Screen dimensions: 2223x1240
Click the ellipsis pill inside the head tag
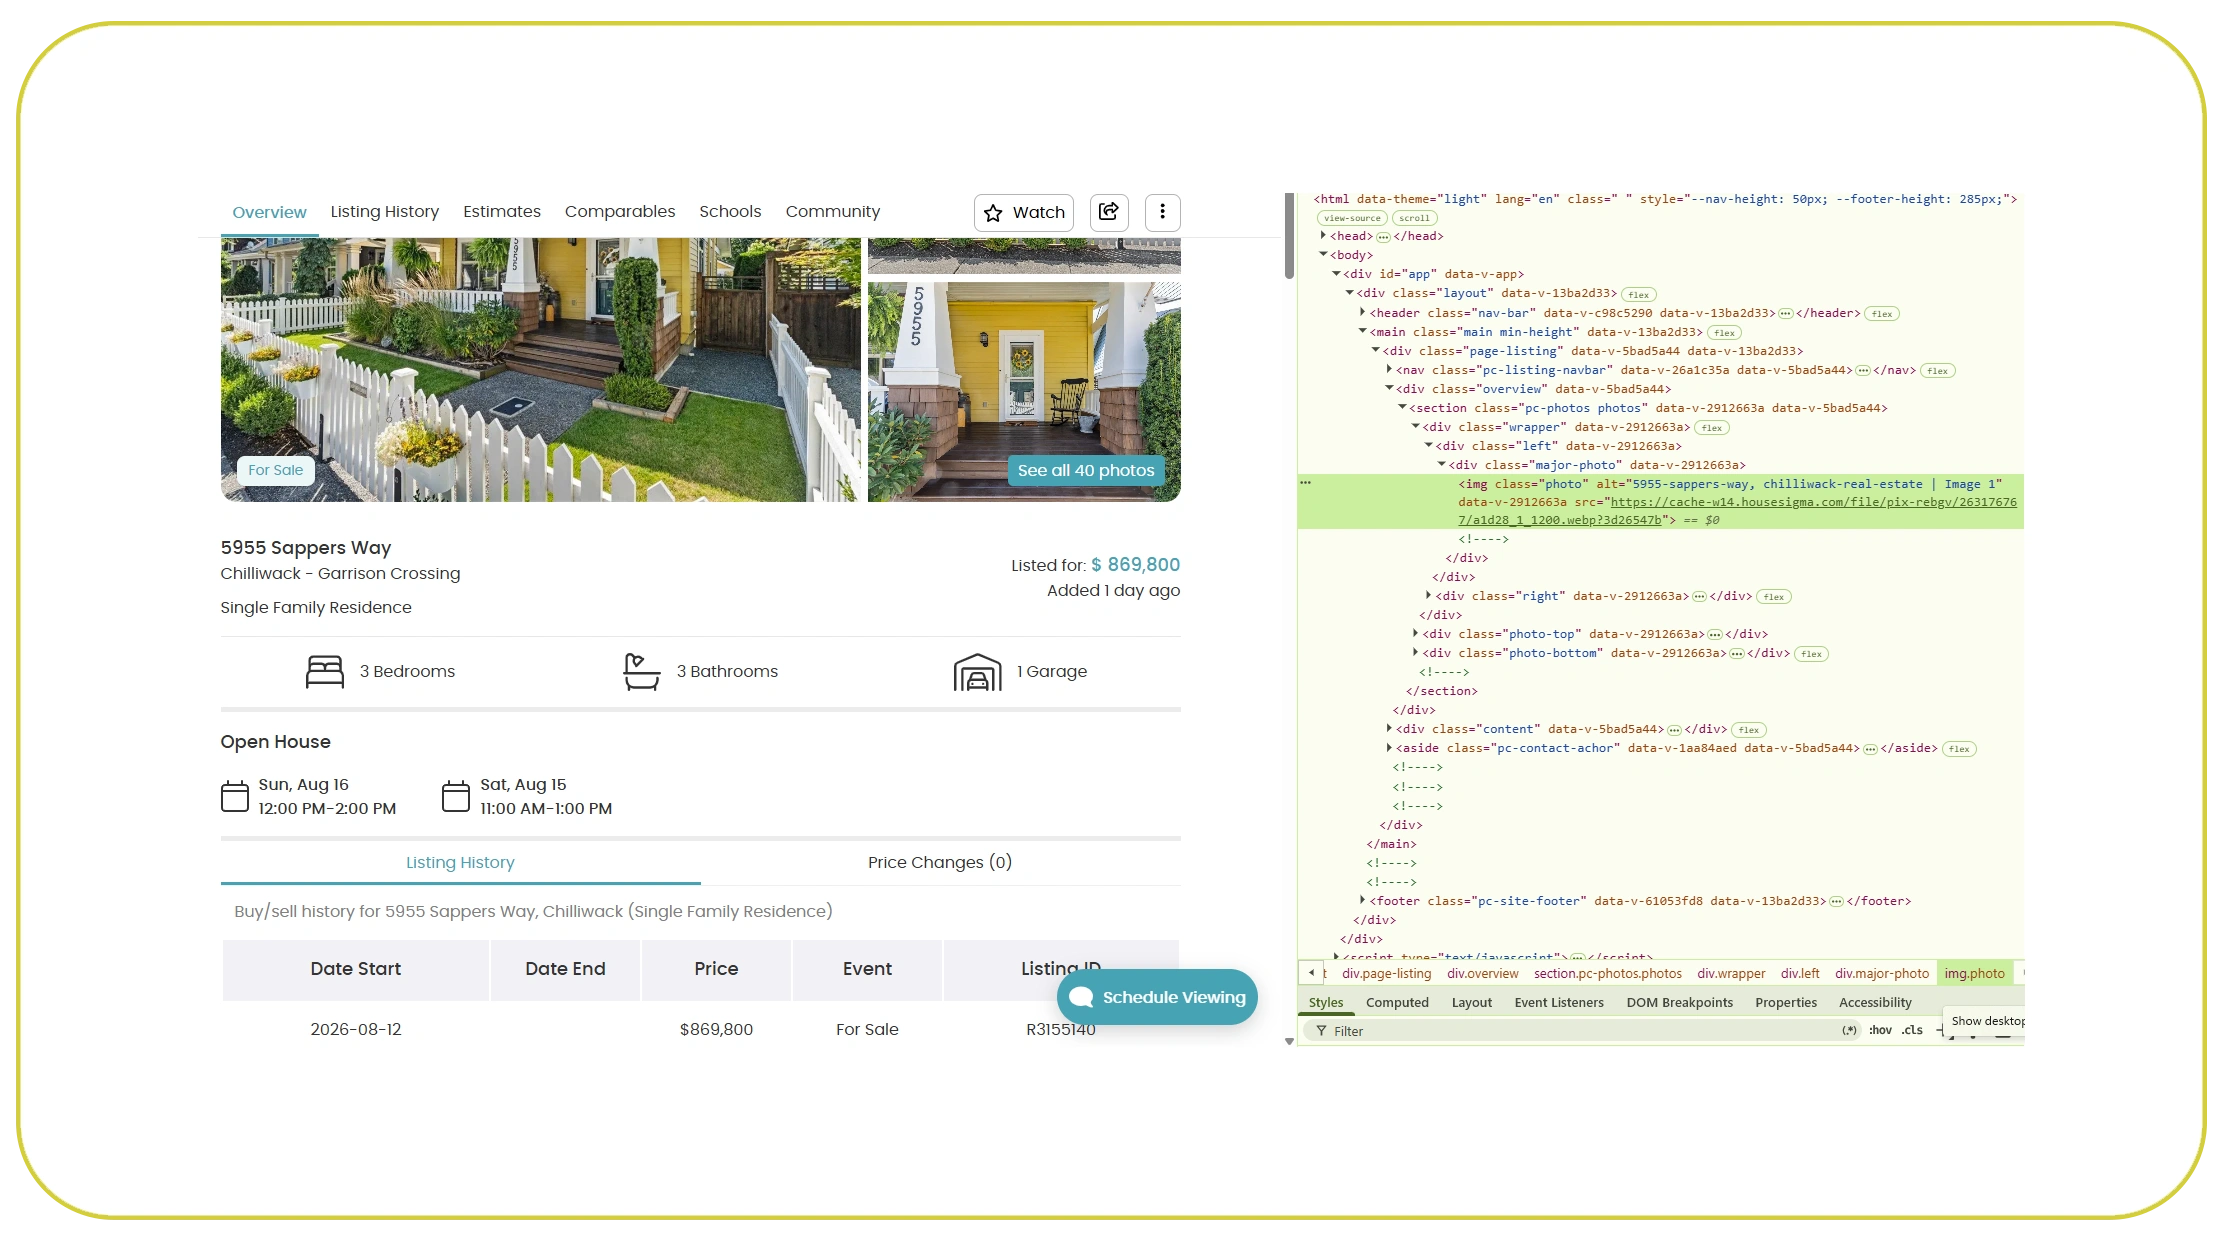(1383, 237)
